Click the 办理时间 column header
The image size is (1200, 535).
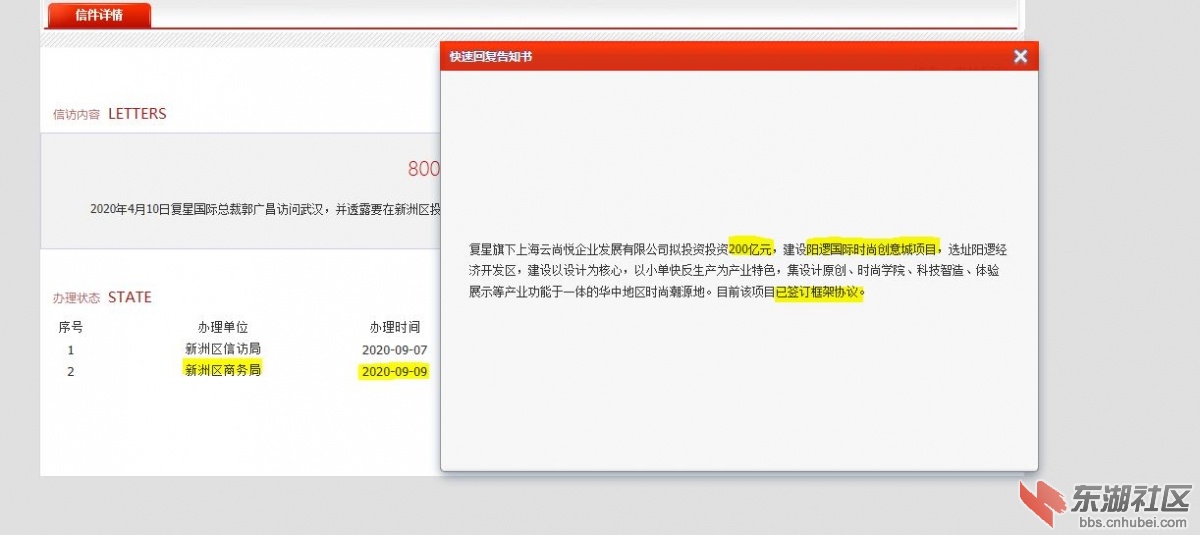[394, 327]
